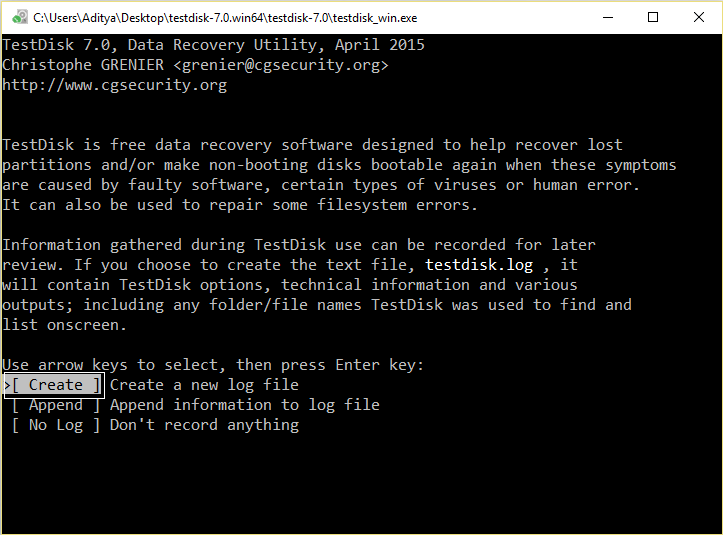The width and height of the screenshot is (723, 535).
Task: Choose the [ No Log ] option
Action: tap(56, 425)
